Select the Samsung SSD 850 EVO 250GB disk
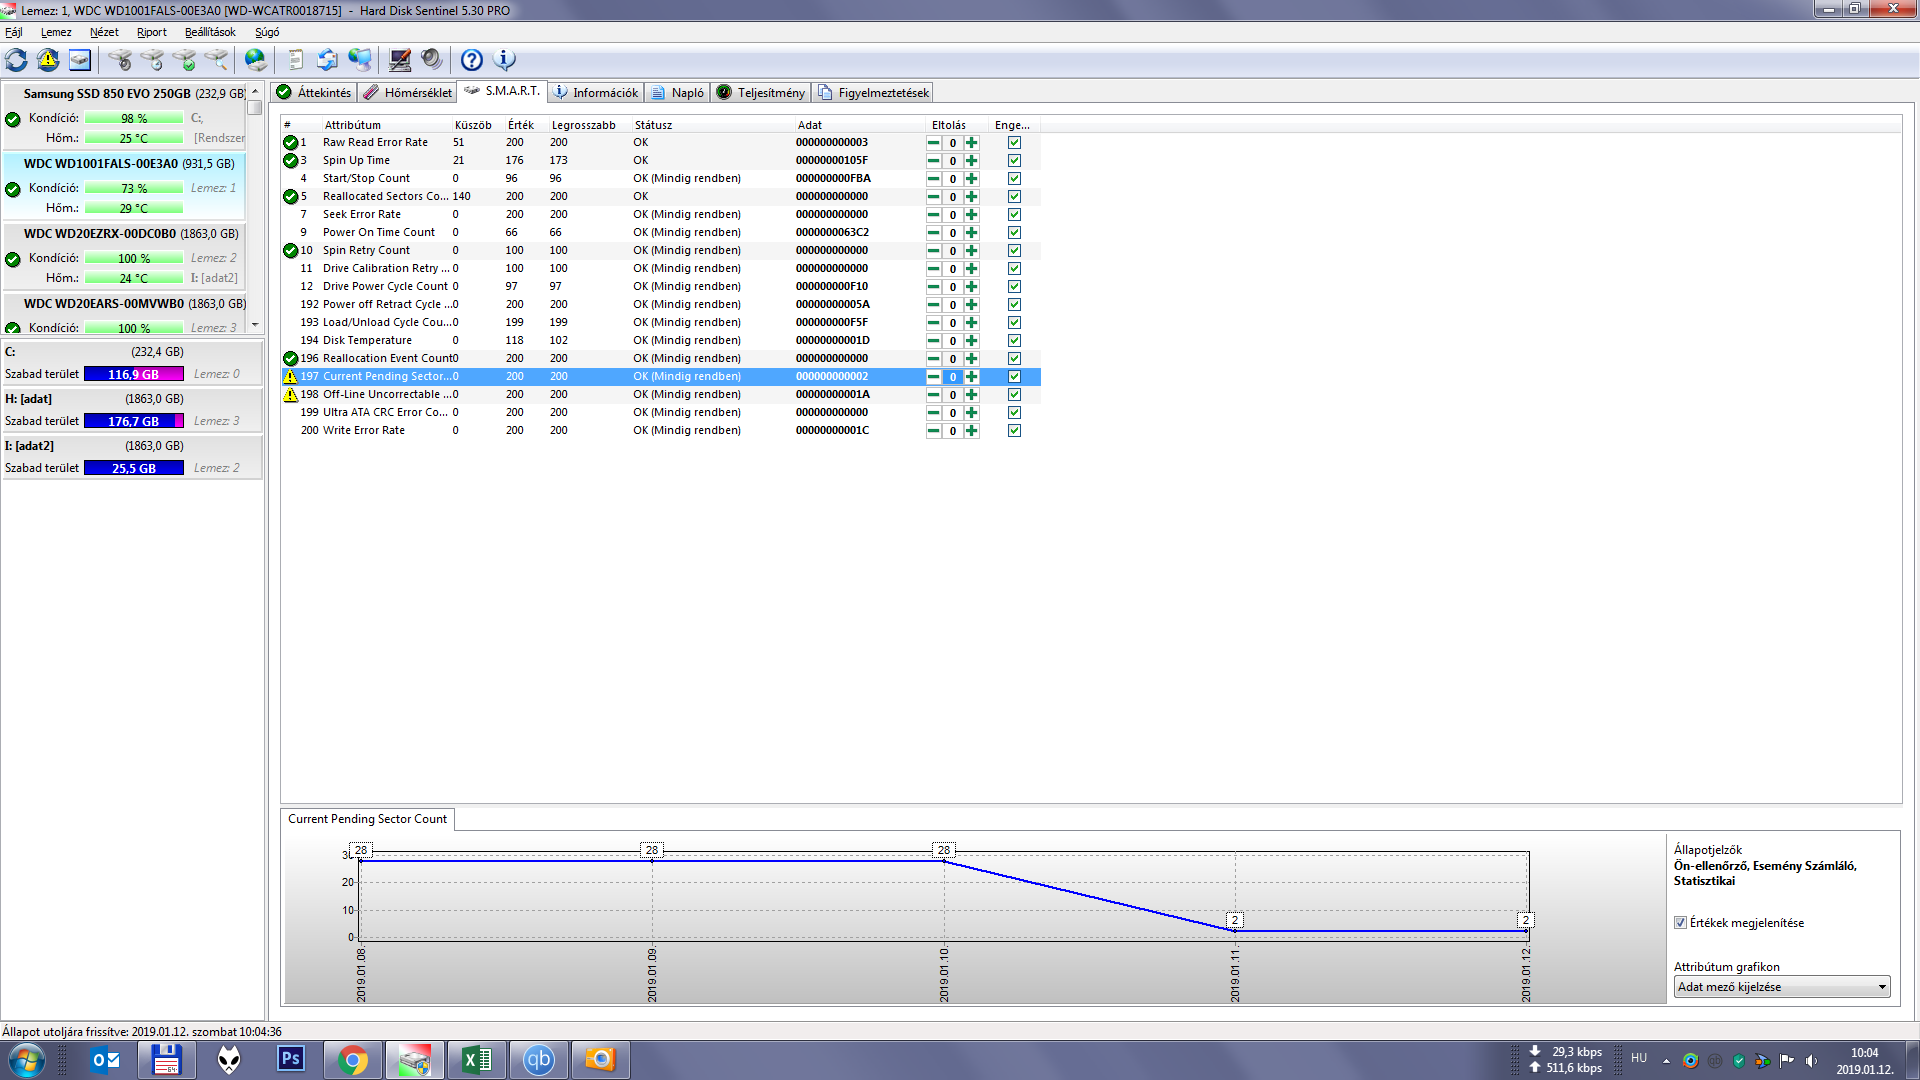The width and height of the screenshot is (1920, 1080). click(125, 116)
